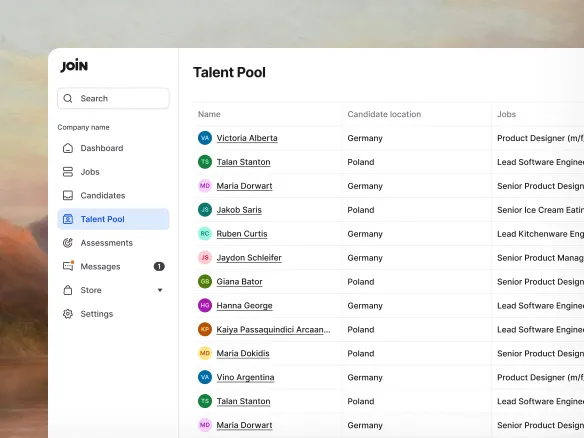
Task: Open Victoria Alberta's profile link
Action: 247,138
